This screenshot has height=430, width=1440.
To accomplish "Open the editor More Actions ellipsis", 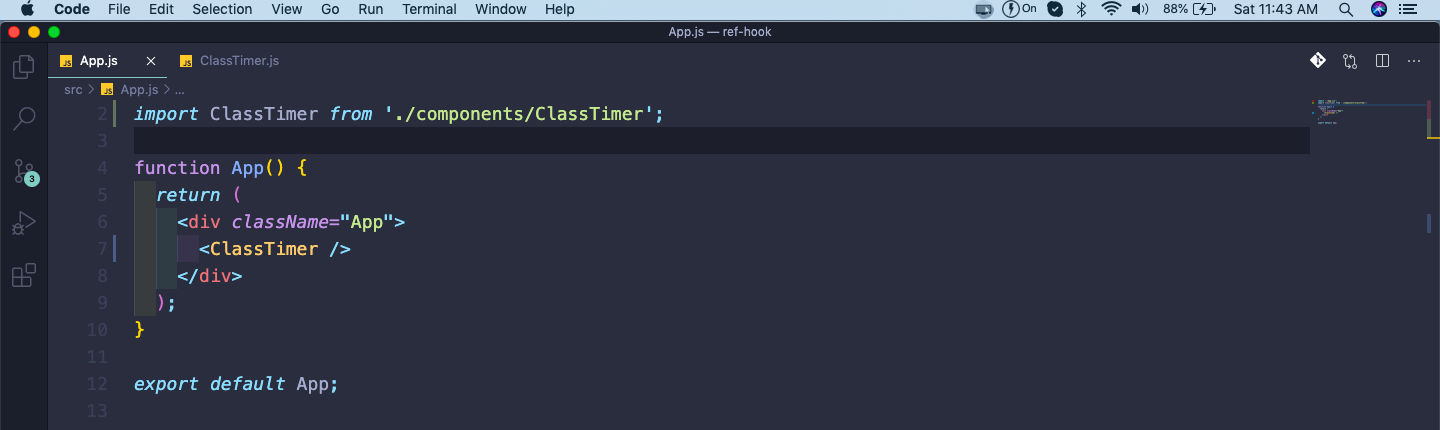I will (1414, 61).
